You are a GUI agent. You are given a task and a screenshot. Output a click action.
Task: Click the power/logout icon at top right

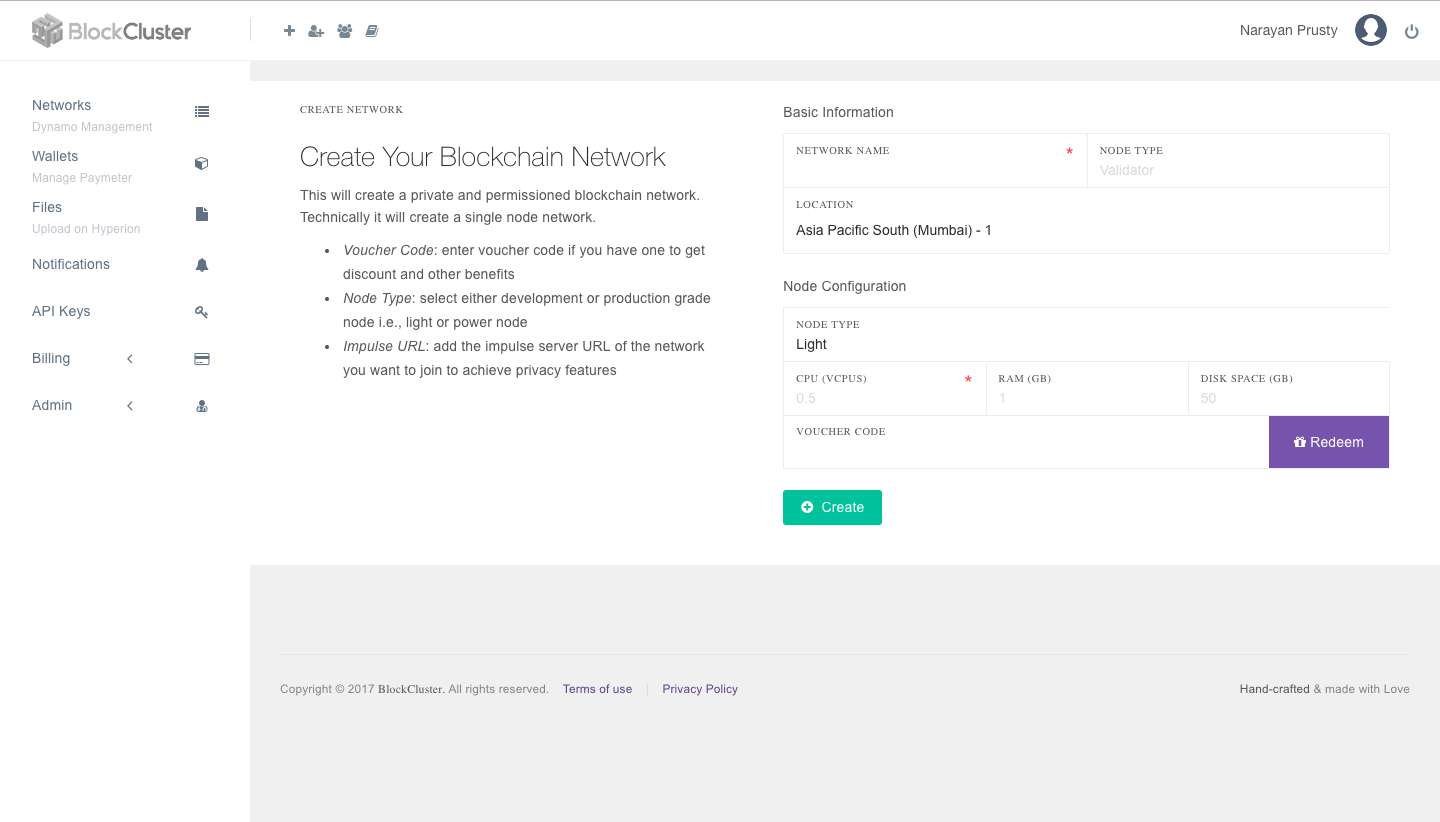pyautogui.click(x=1412, y=31)
